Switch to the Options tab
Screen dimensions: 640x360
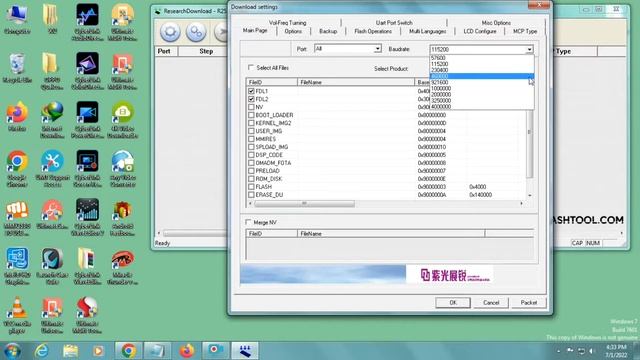tap(293, 31)
